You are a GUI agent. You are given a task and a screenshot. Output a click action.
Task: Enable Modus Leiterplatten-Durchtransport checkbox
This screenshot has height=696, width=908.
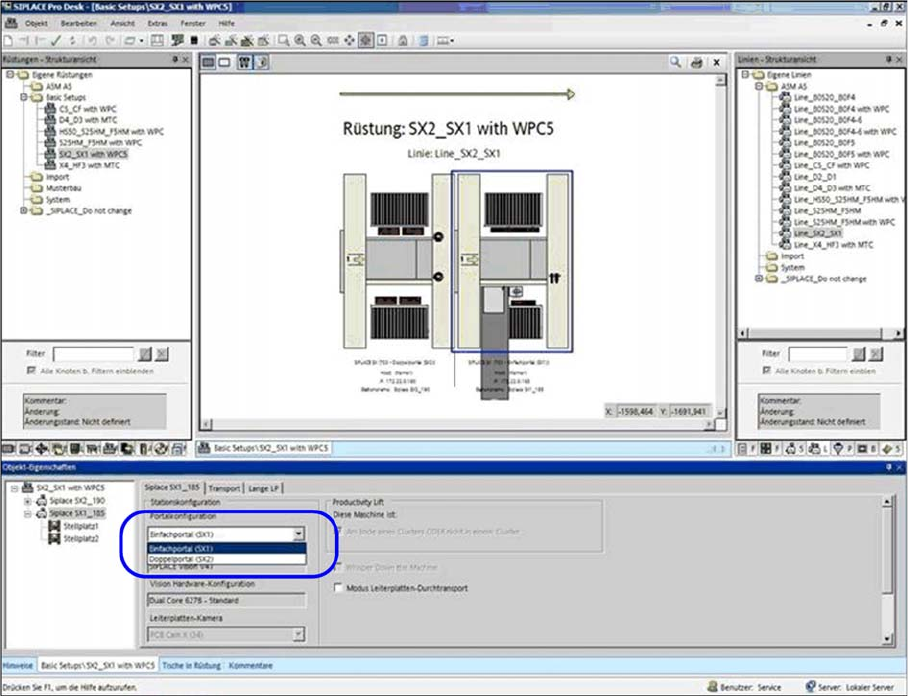(337, 588)
